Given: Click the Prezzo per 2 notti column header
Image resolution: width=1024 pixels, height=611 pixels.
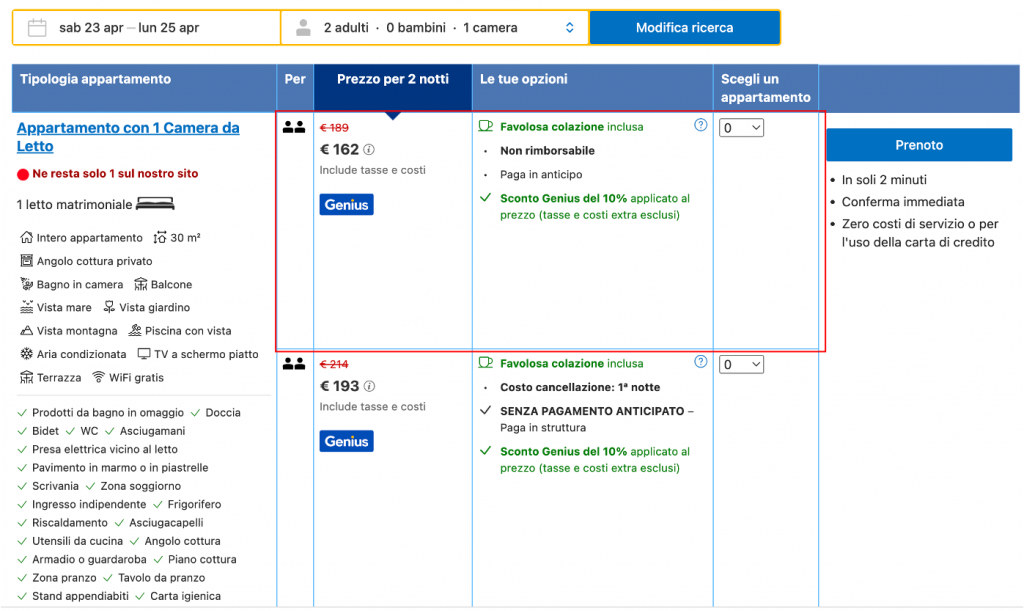Looking at the screenshot, I should tap(392, 80).
